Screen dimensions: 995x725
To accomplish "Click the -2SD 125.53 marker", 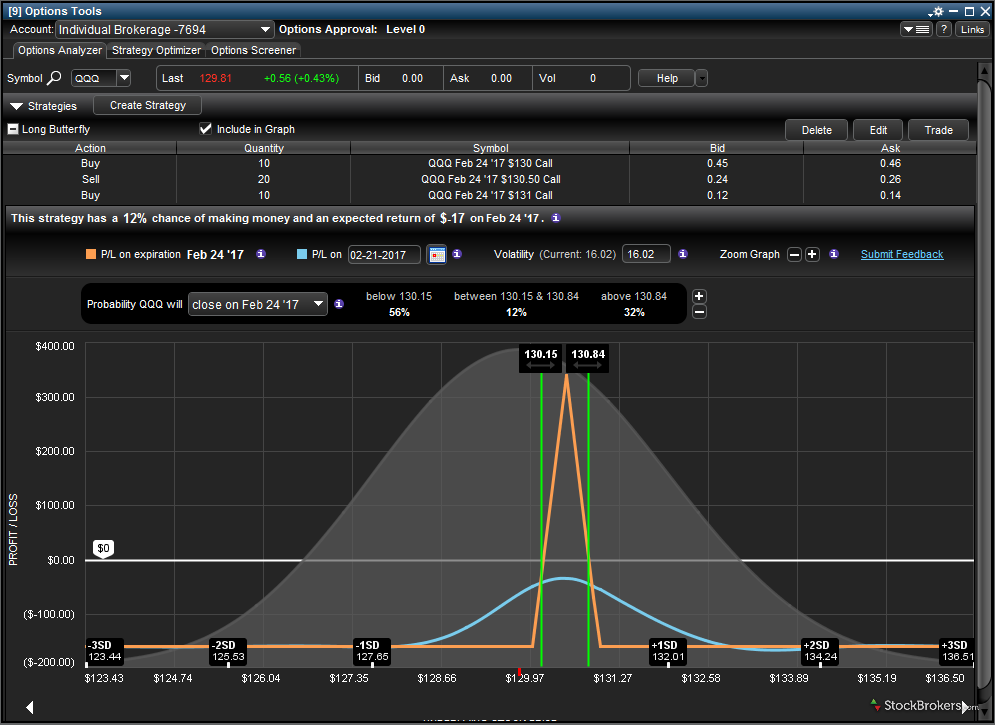I will tap(228, 651).
